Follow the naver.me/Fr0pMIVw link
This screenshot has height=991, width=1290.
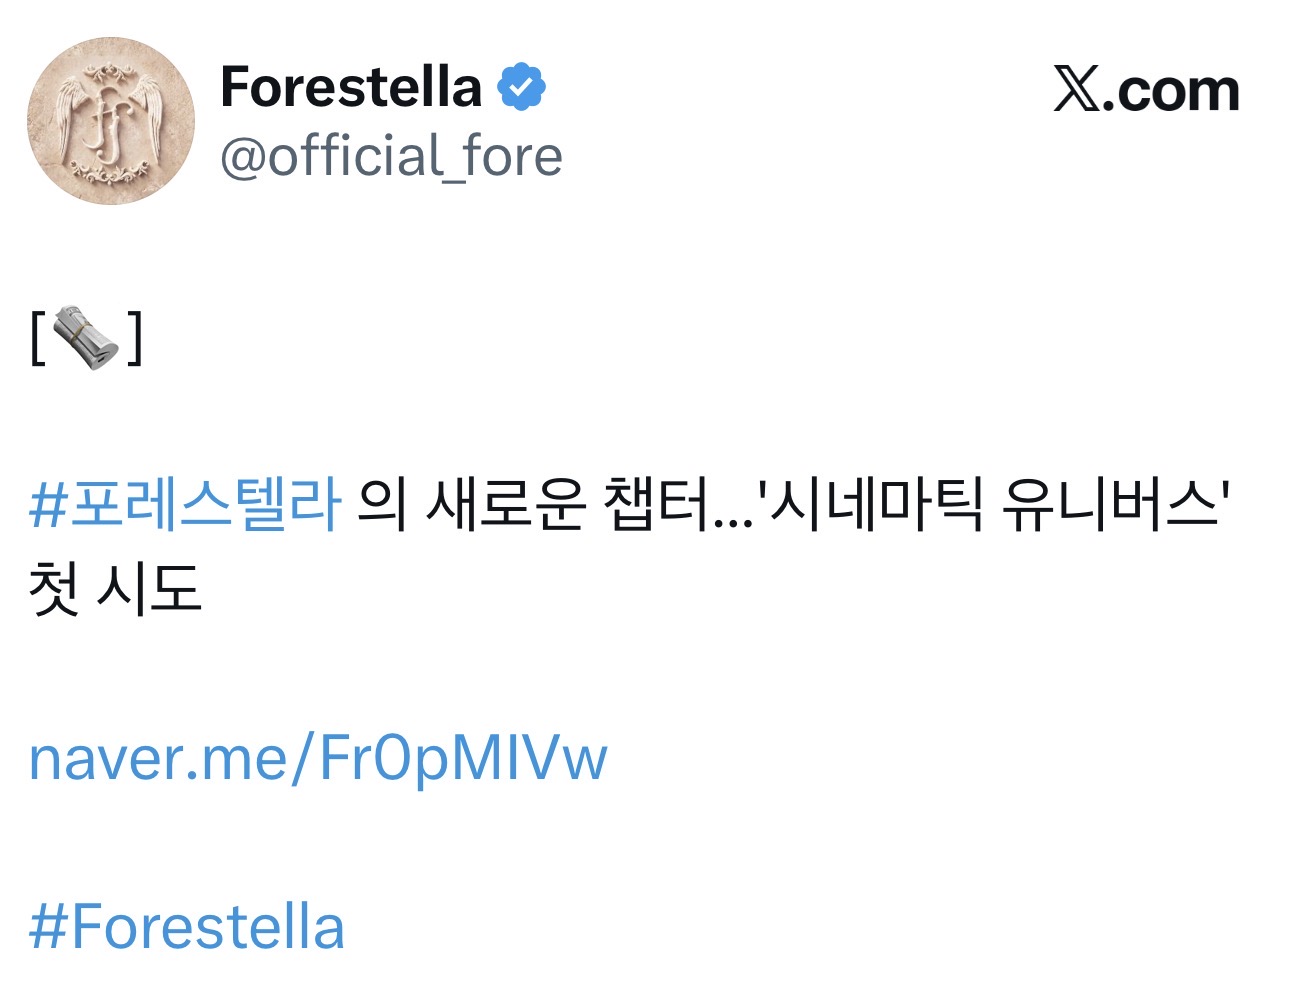coord(317,758)
